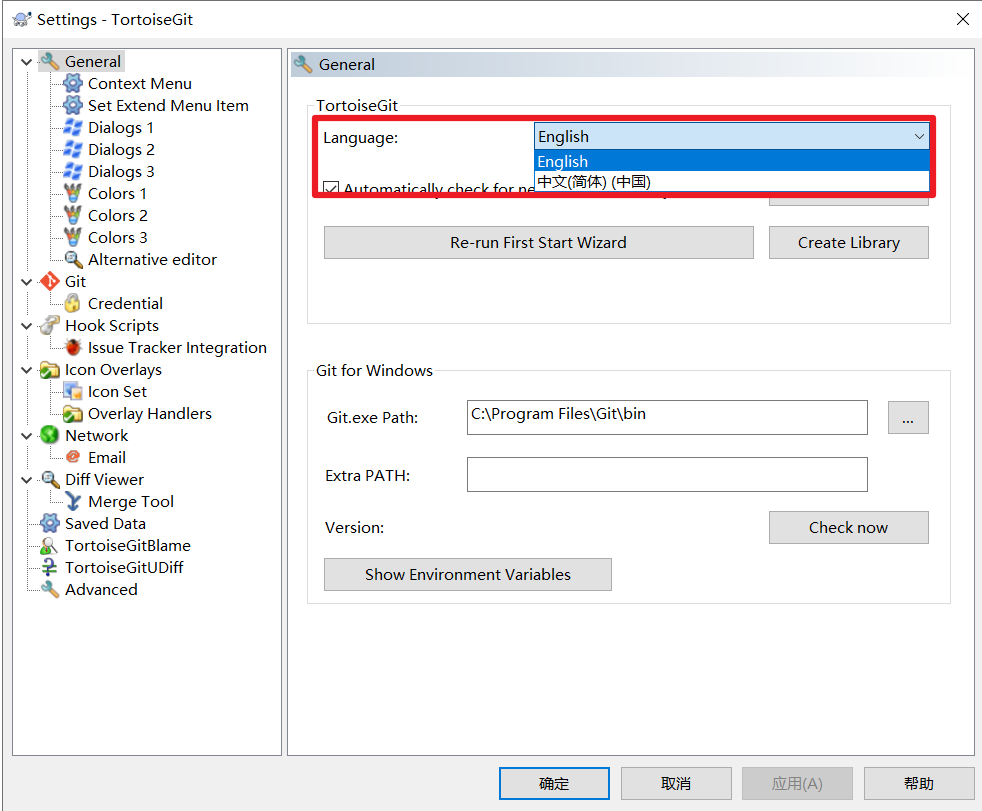
Task: Click the Alternative editor magnifier icon
Action: point(73,259)
